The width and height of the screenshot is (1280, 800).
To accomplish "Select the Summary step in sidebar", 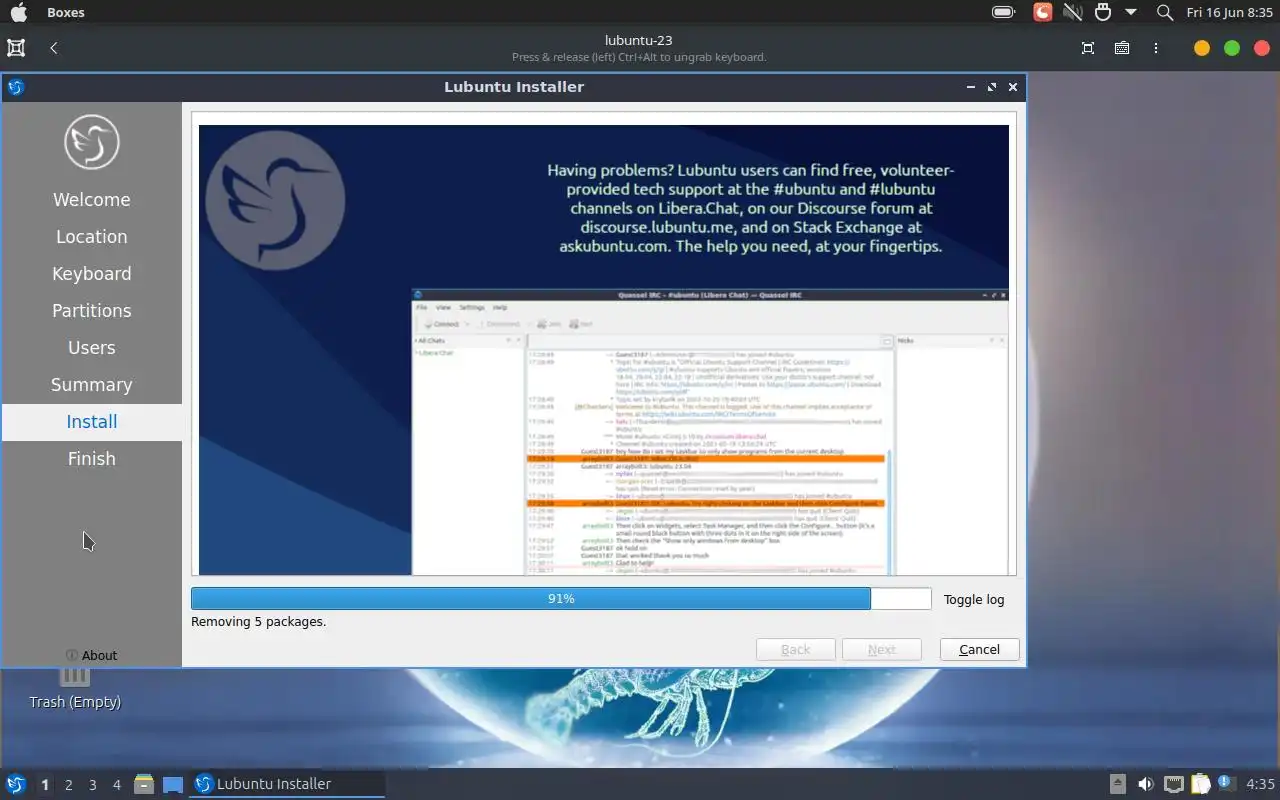I will [x=92, y=384].
